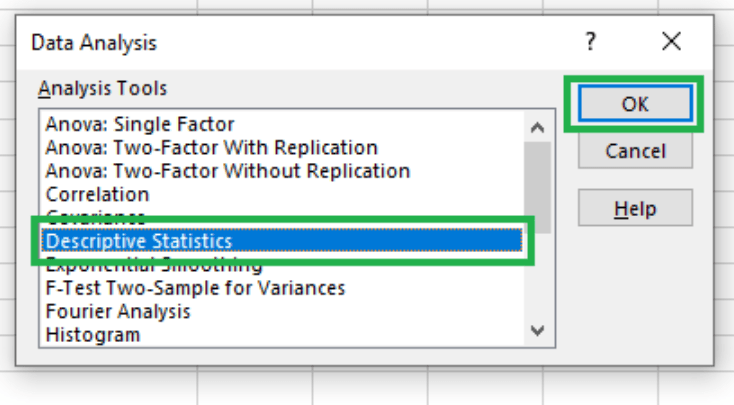Select Anova: Single Factor
The image size is (734, 405).
coord(140,125)
